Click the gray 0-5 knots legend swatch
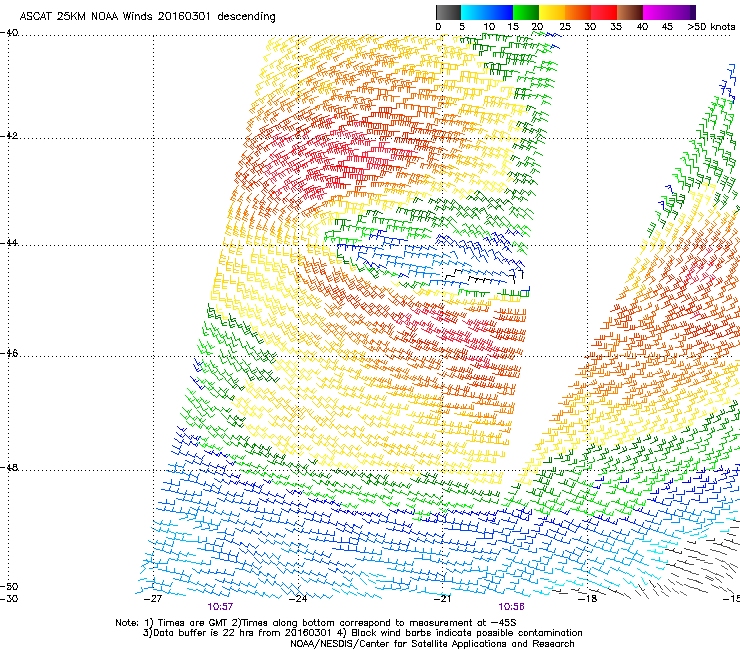 pyautogui.click(x=448, y=12)
